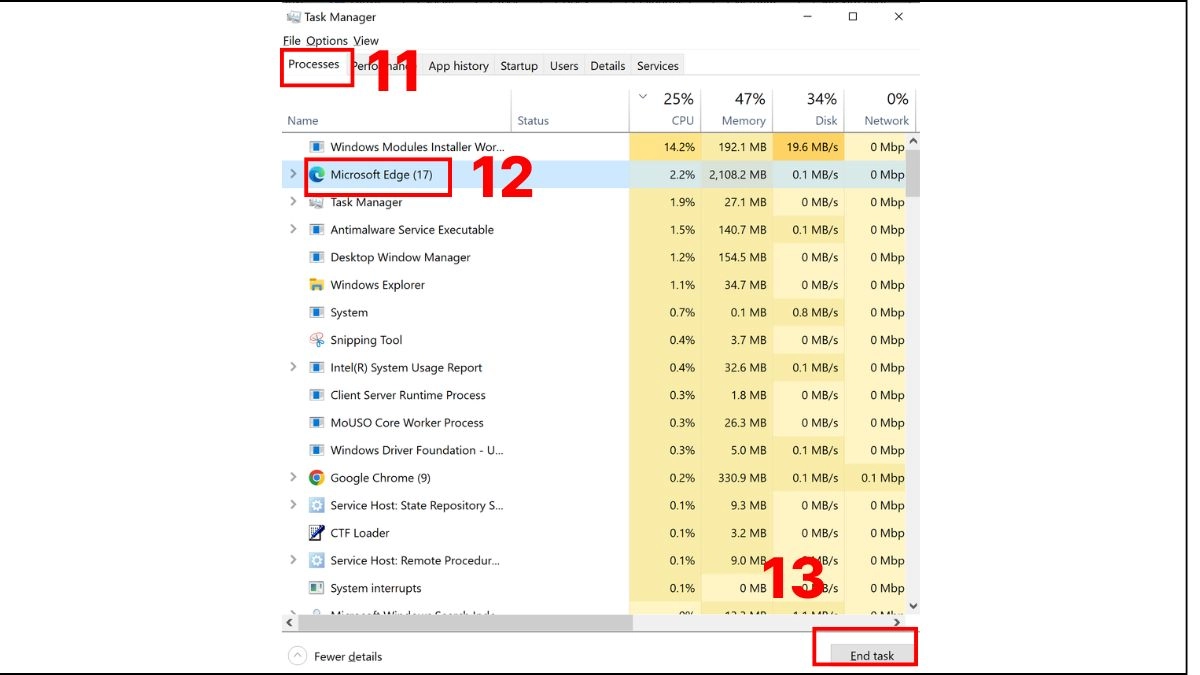Click the End task button
Image resolution: width=1200 pixels, height=675 pixels.
(x=872, y=655)
